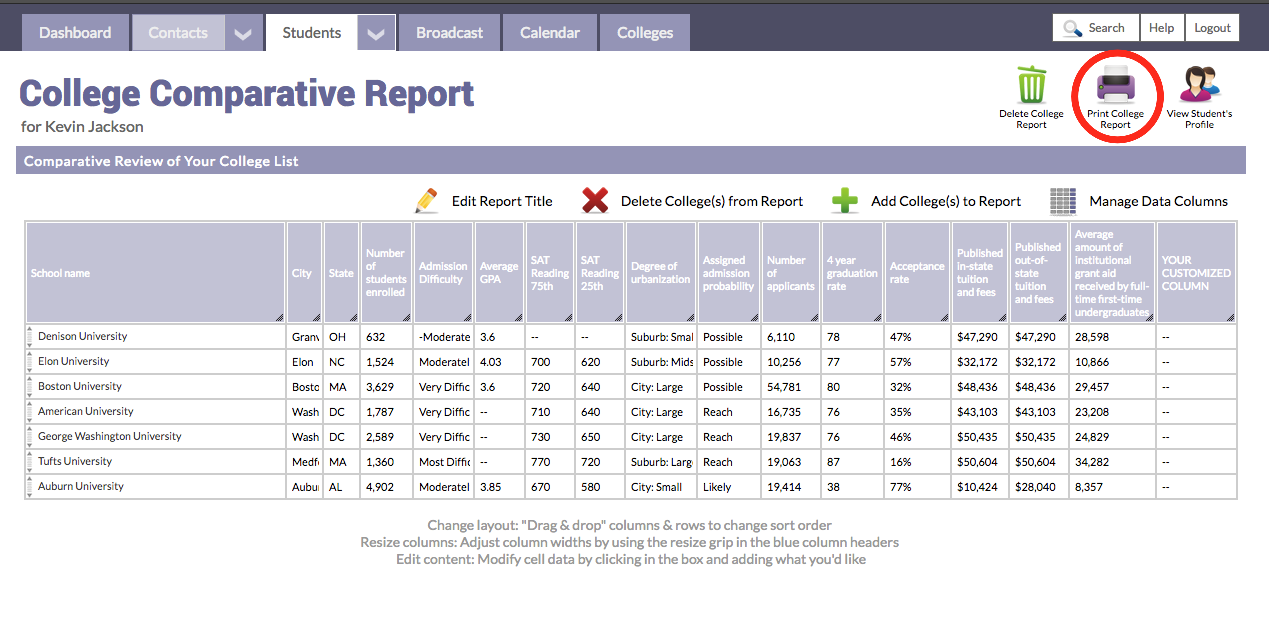
Task: Click the Delete College Report trash icon
Action: point(1032,86)
